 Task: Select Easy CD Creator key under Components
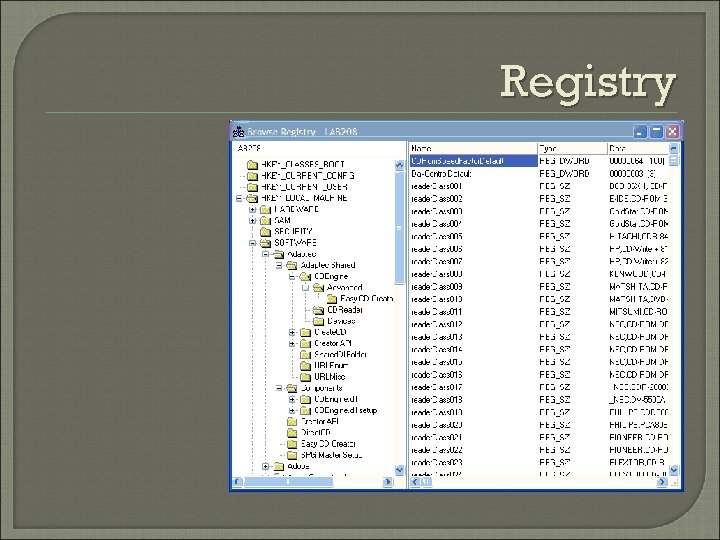pyautogui.click(x=328, y=444)
